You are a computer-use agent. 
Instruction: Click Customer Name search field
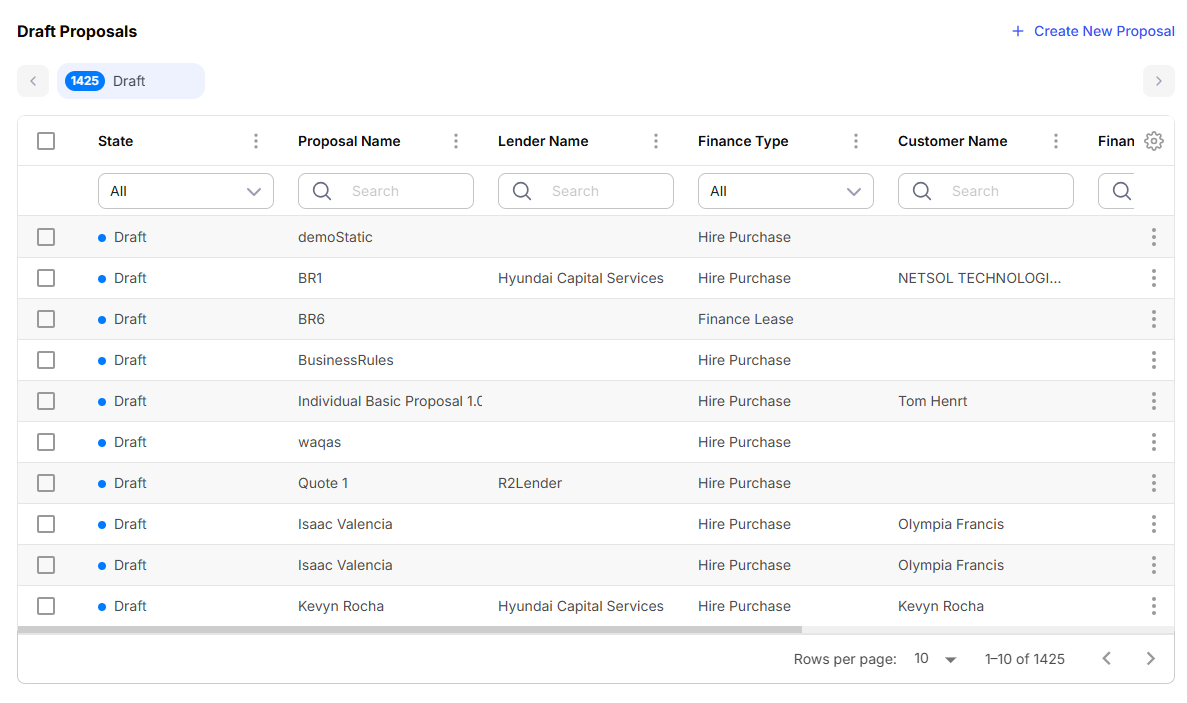[x=985, y=191]
